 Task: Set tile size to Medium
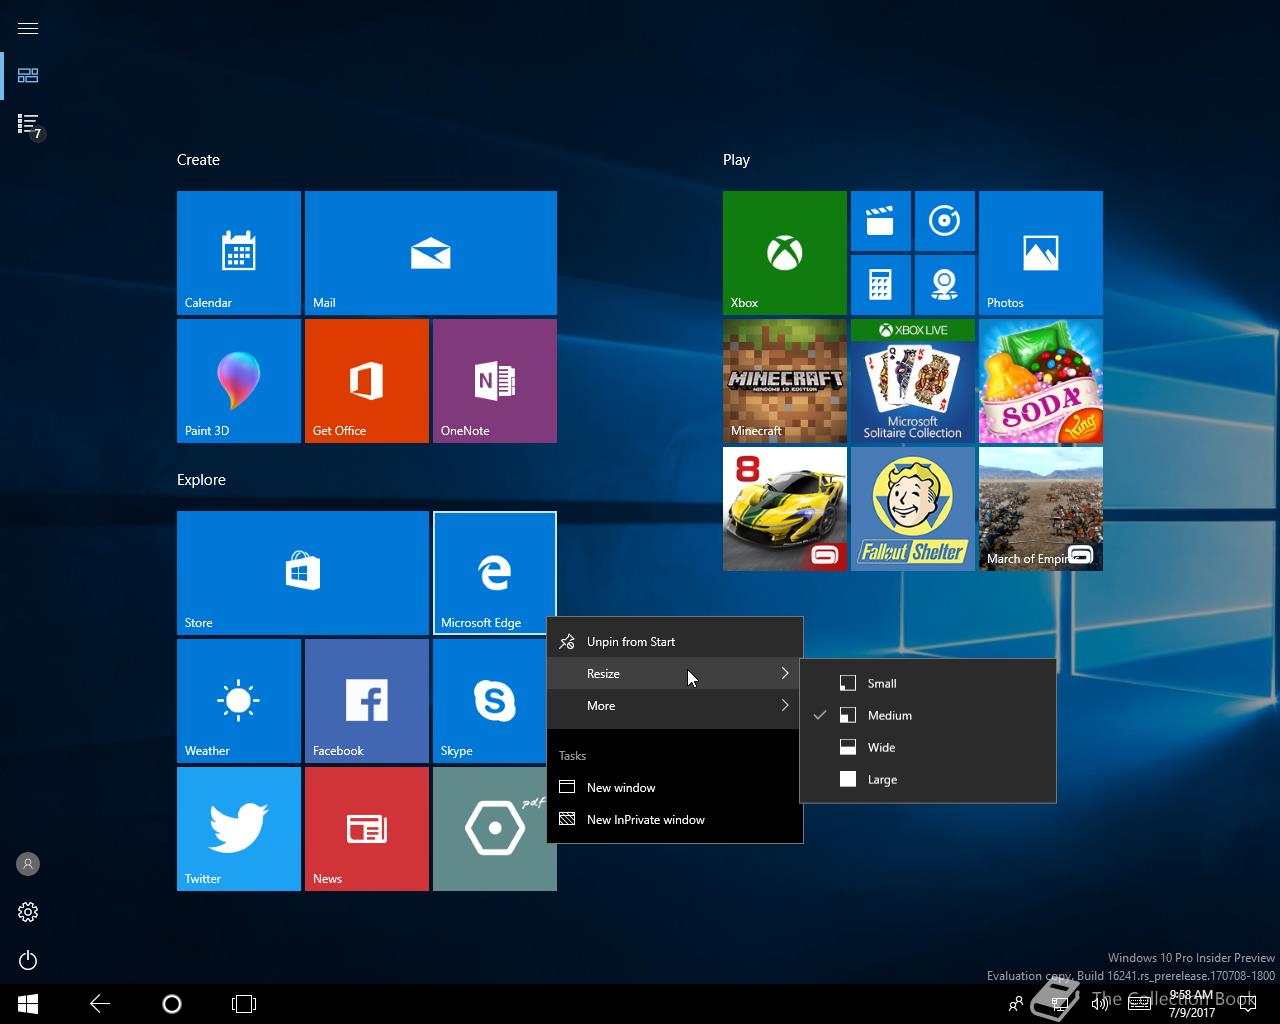click(928, 716)
